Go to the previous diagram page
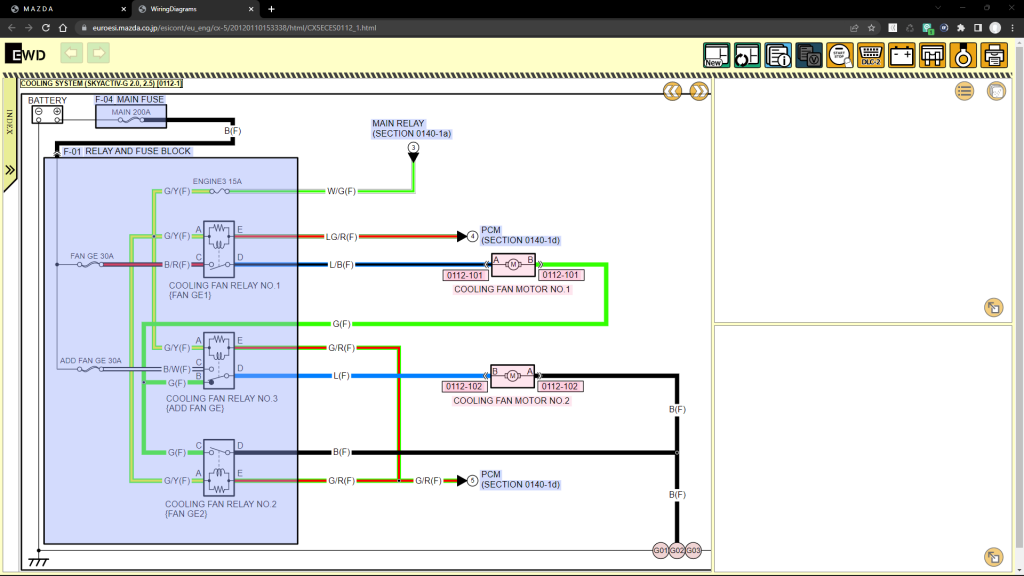The width and height of the screenshot is (1024, 576). click(673, 91)
